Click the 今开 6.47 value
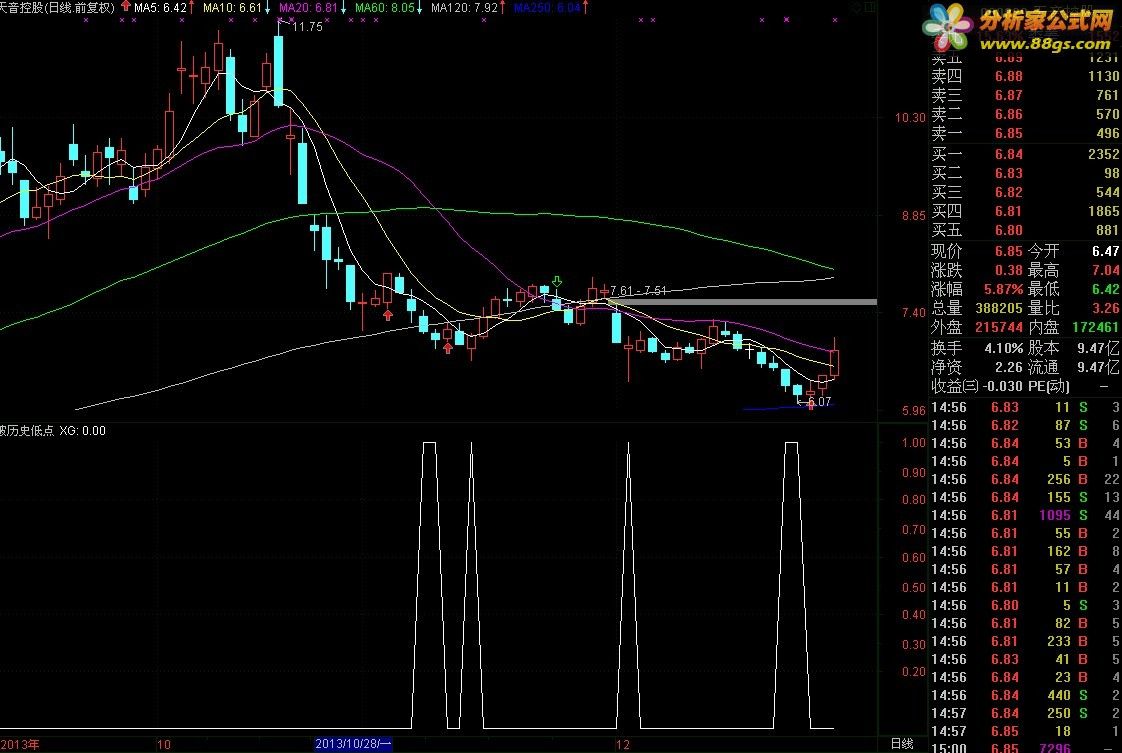This screenshot has width=1122, height=753. pyautogui.click(x=1106, y=251)
